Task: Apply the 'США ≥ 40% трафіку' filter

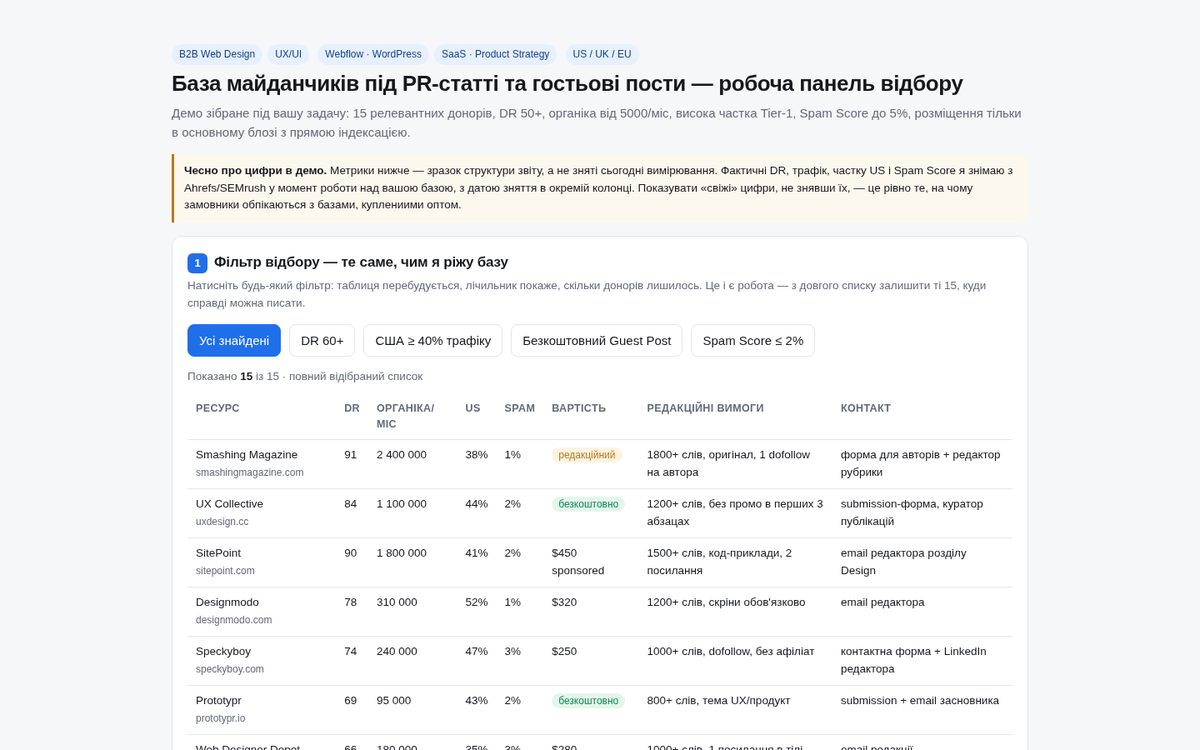Action: pyautogui.click(x=433, y=340)
